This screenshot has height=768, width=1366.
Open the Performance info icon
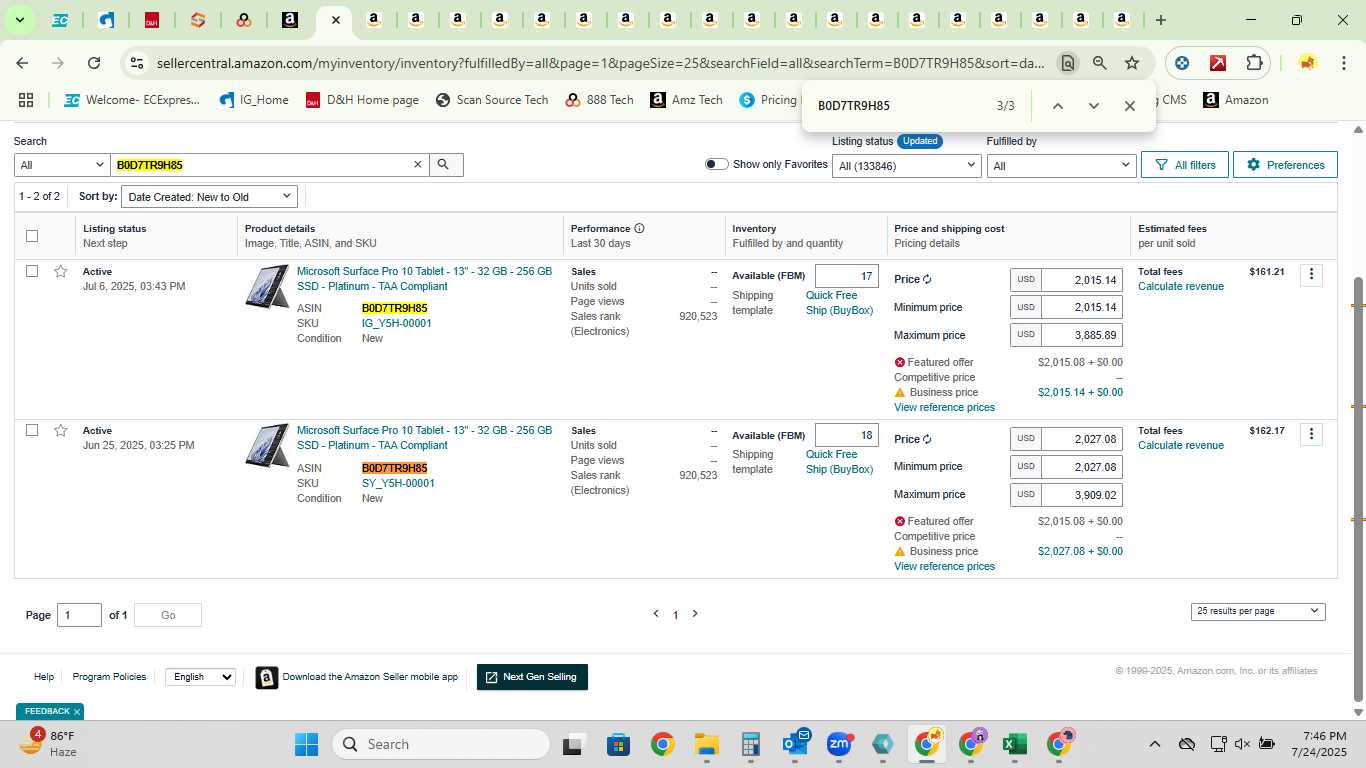[639, 228]
